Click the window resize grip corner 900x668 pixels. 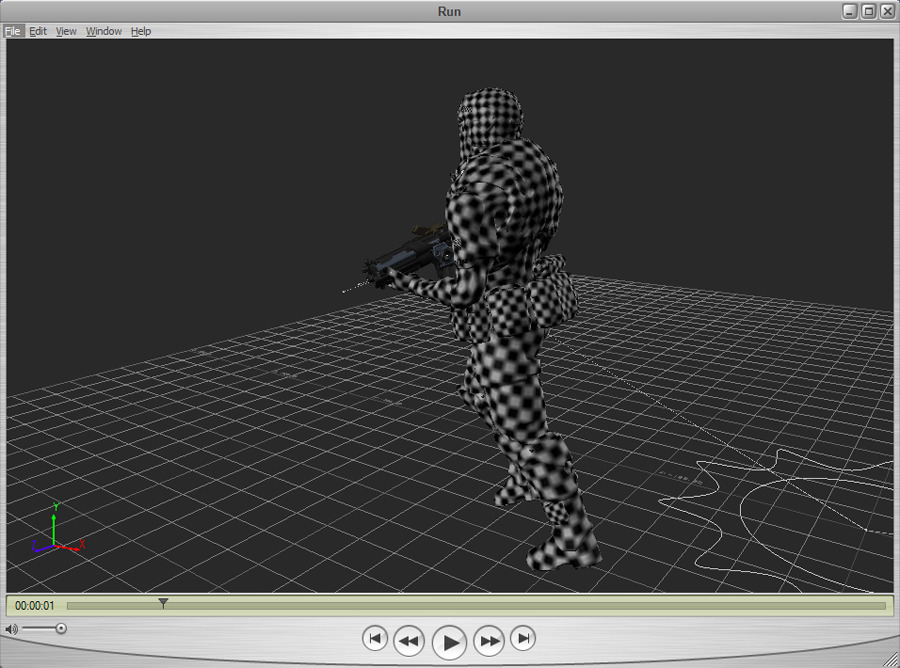[x=890, y=658]
